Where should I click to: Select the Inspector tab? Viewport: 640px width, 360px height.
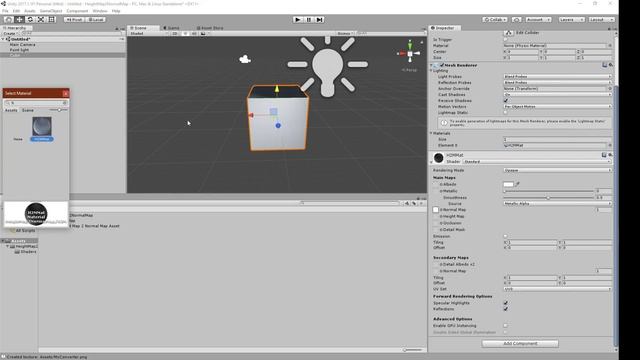(x=443, y=28)
